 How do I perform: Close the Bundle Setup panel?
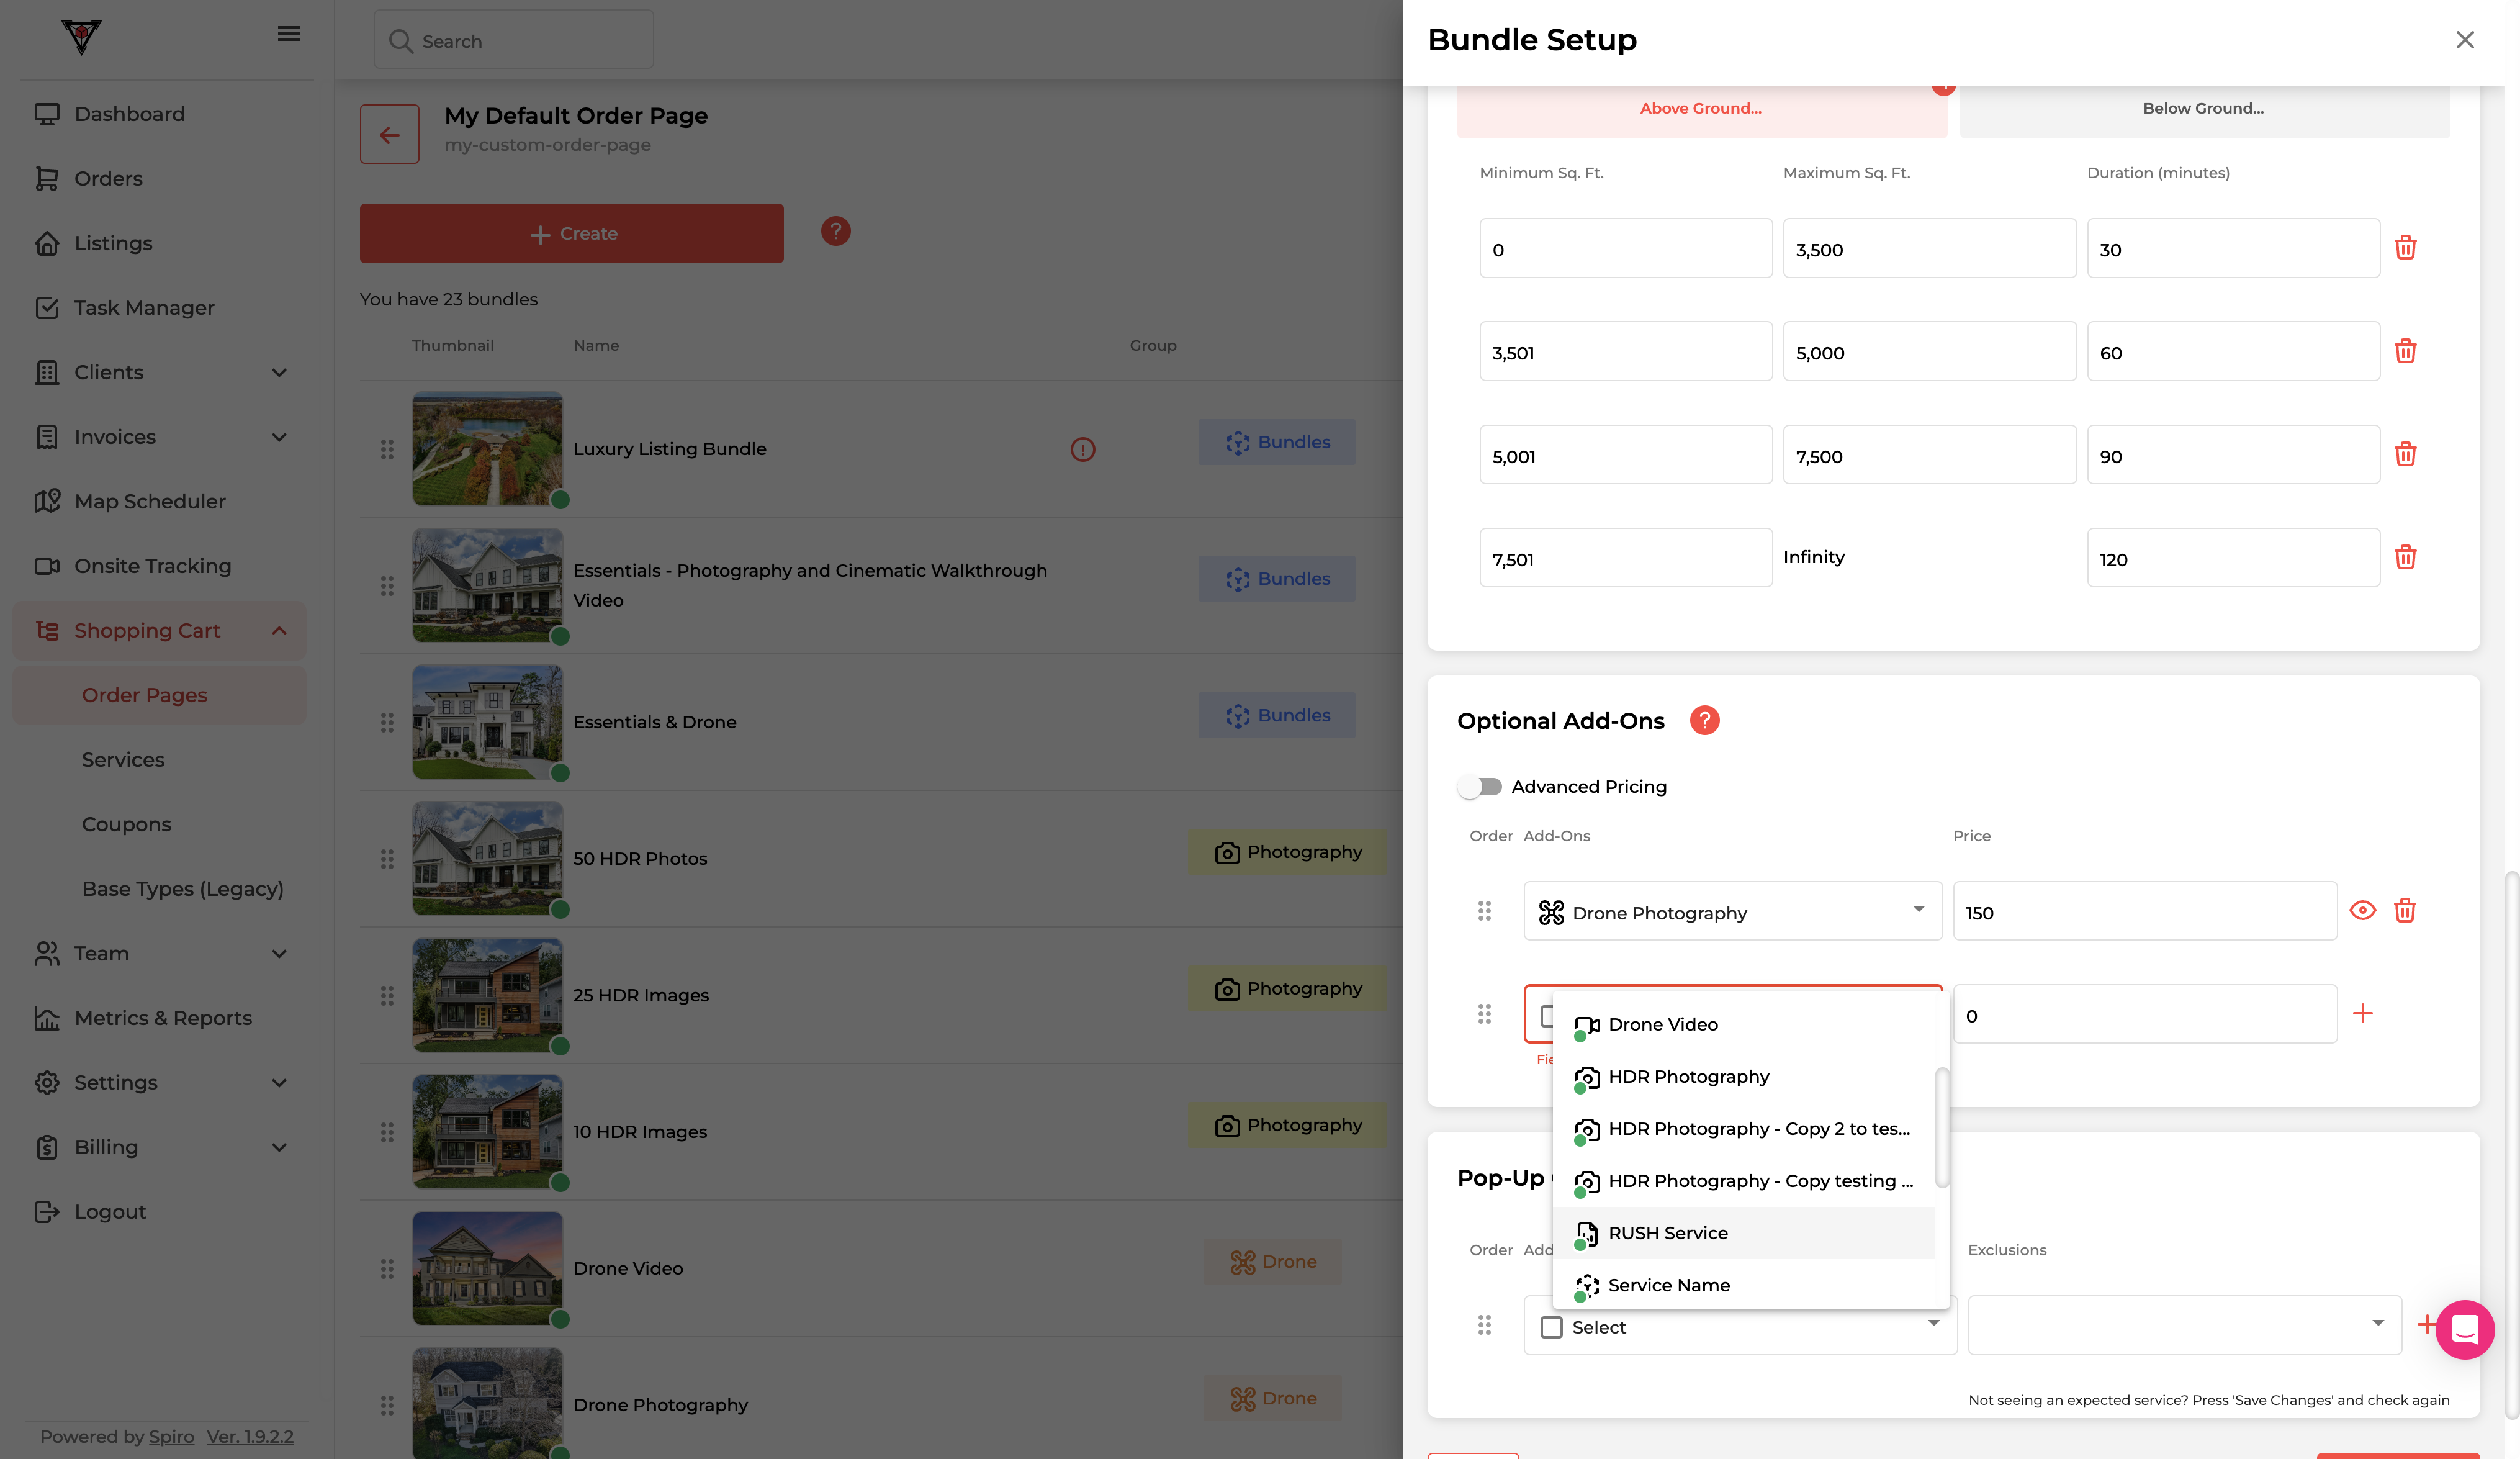[x=2464, y=39]
